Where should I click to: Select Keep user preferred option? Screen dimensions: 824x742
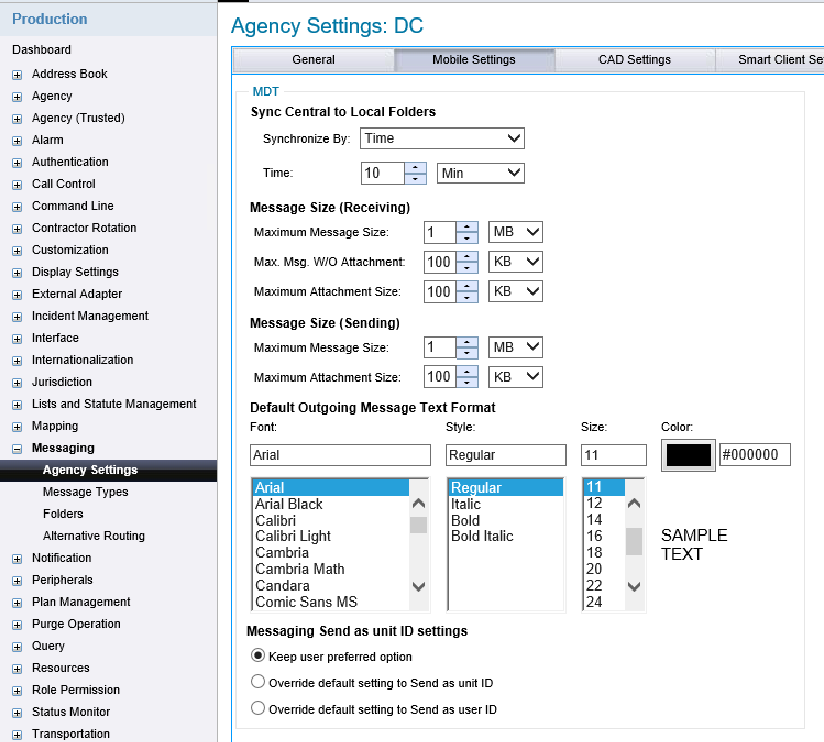point(258,656)
